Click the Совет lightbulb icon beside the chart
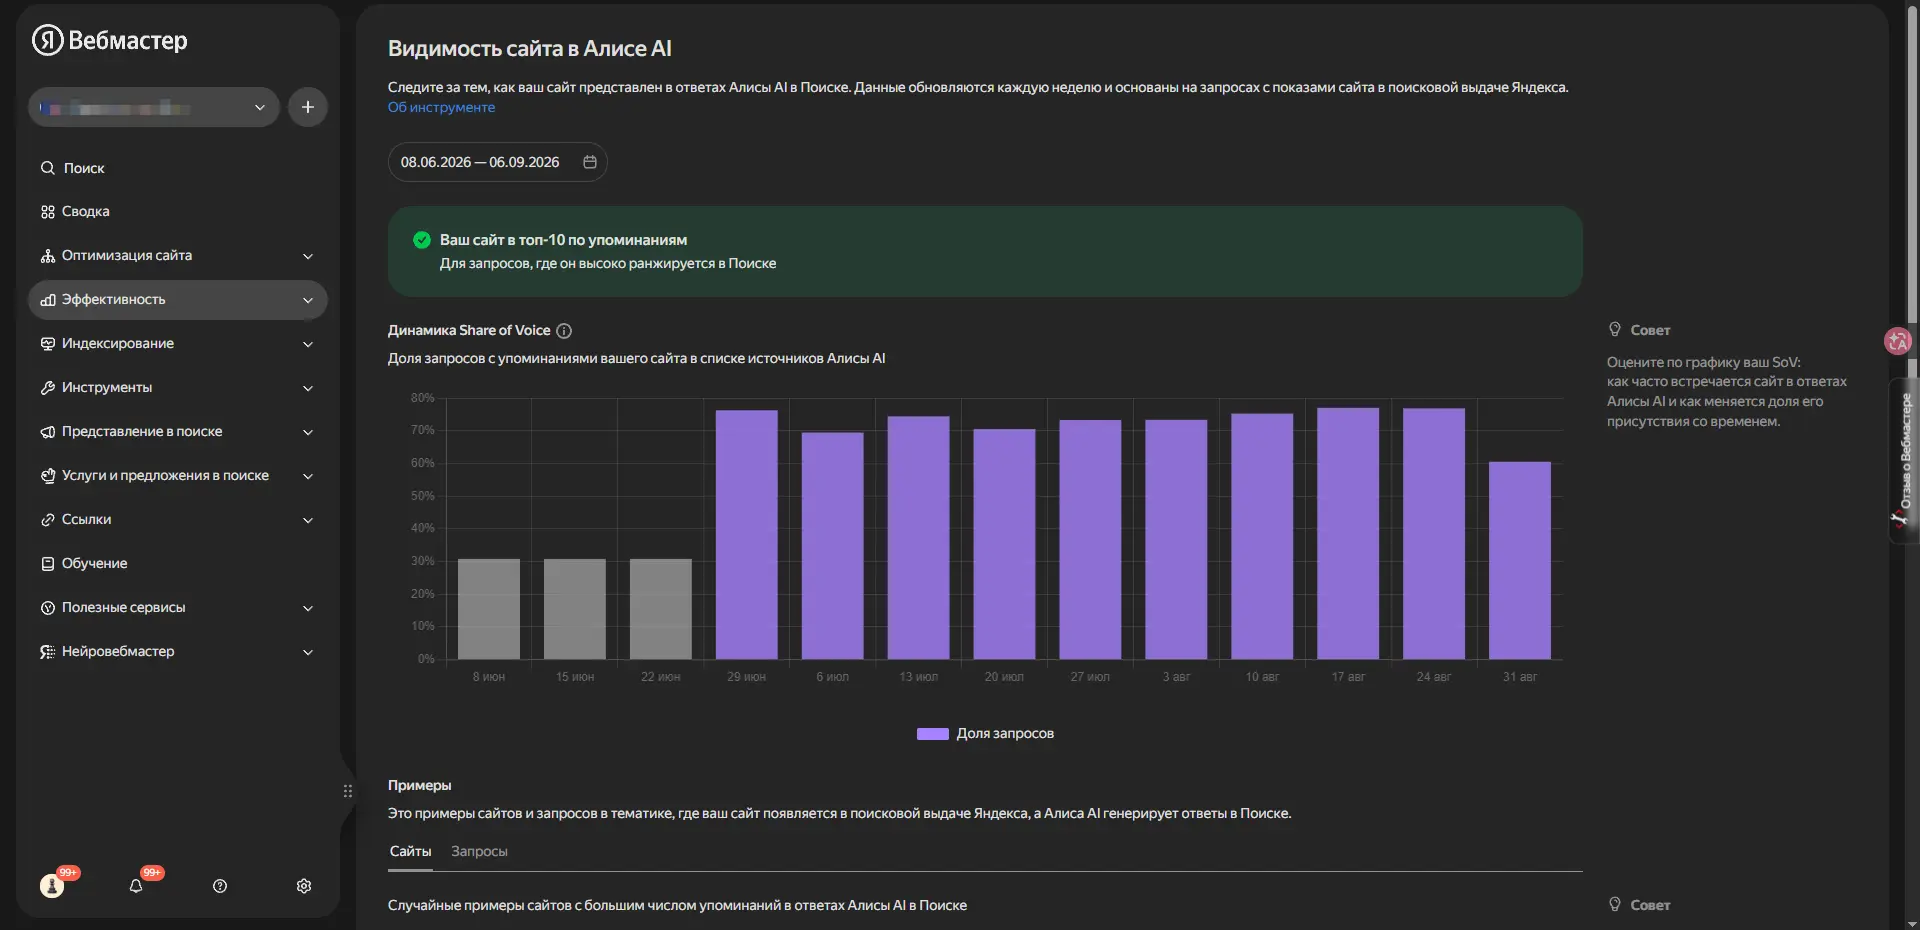Image resolution: width=1920 pixels, height=930 pixels. point(1615,330)
